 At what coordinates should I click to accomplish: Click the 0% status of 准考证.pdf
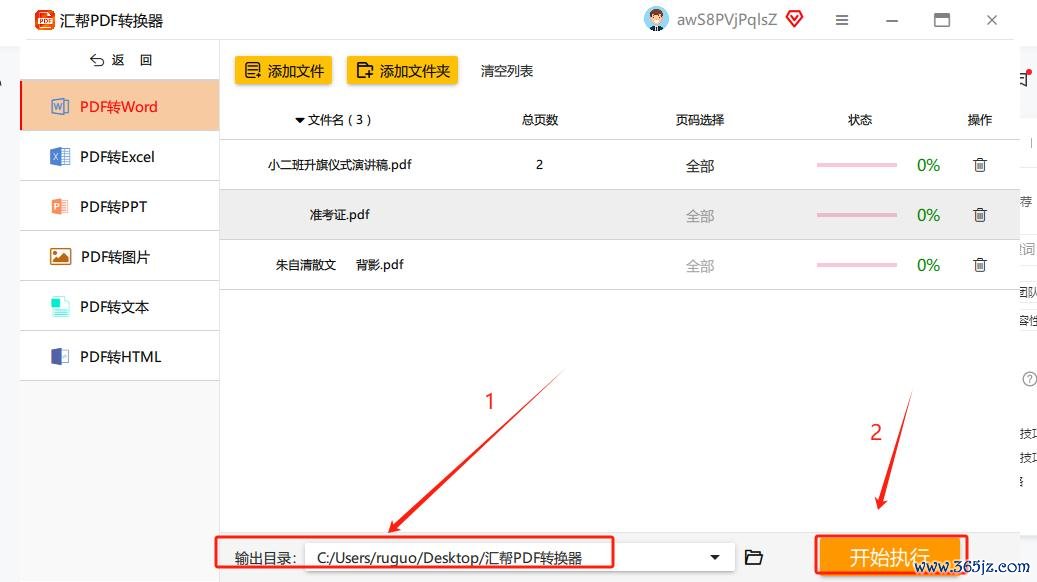click(928, 216)
